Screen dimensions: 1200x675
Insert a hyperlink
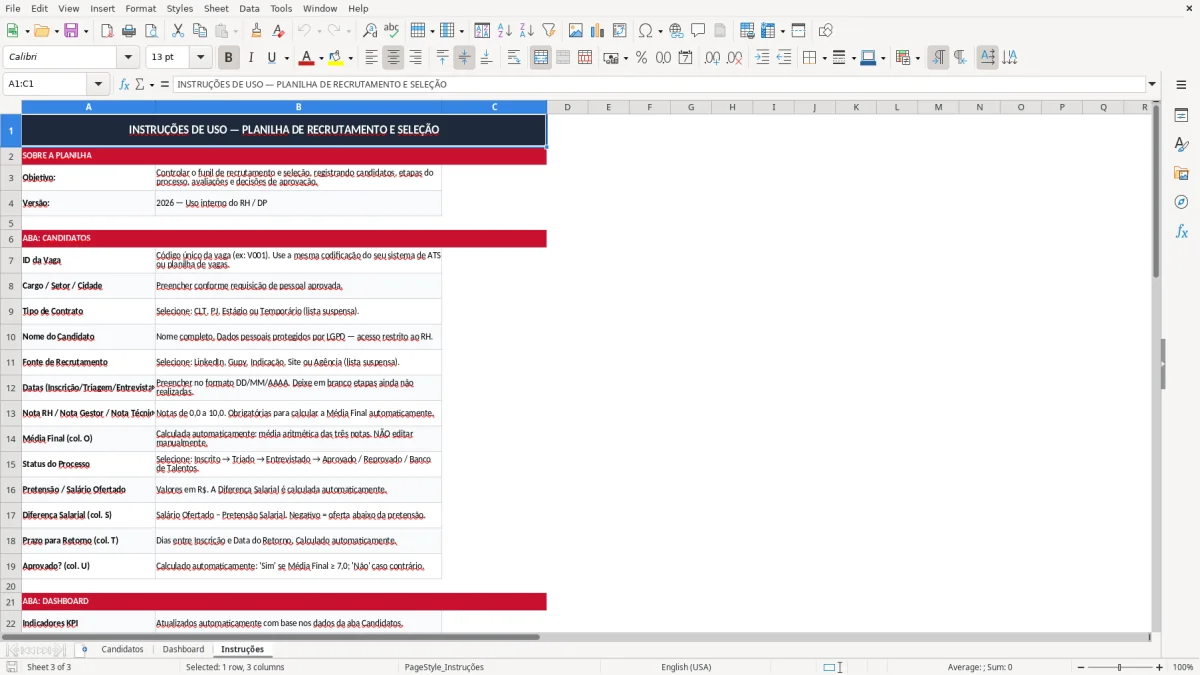[x=676, y=31]
